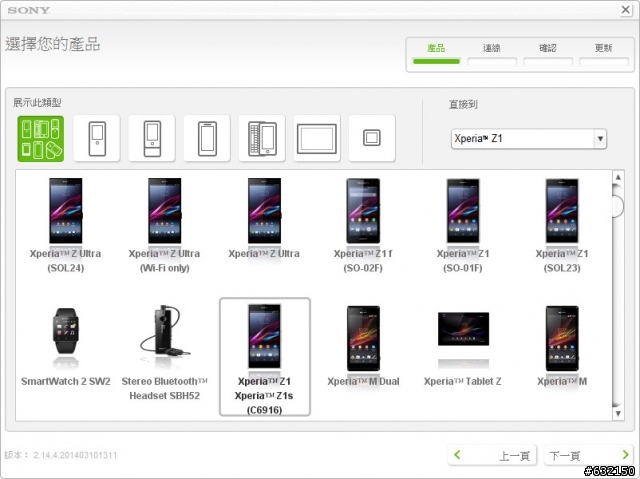Click the version number 2.14.4.201403101311 text
Viewport: 640px width, 479px height.
coord(75,455)
